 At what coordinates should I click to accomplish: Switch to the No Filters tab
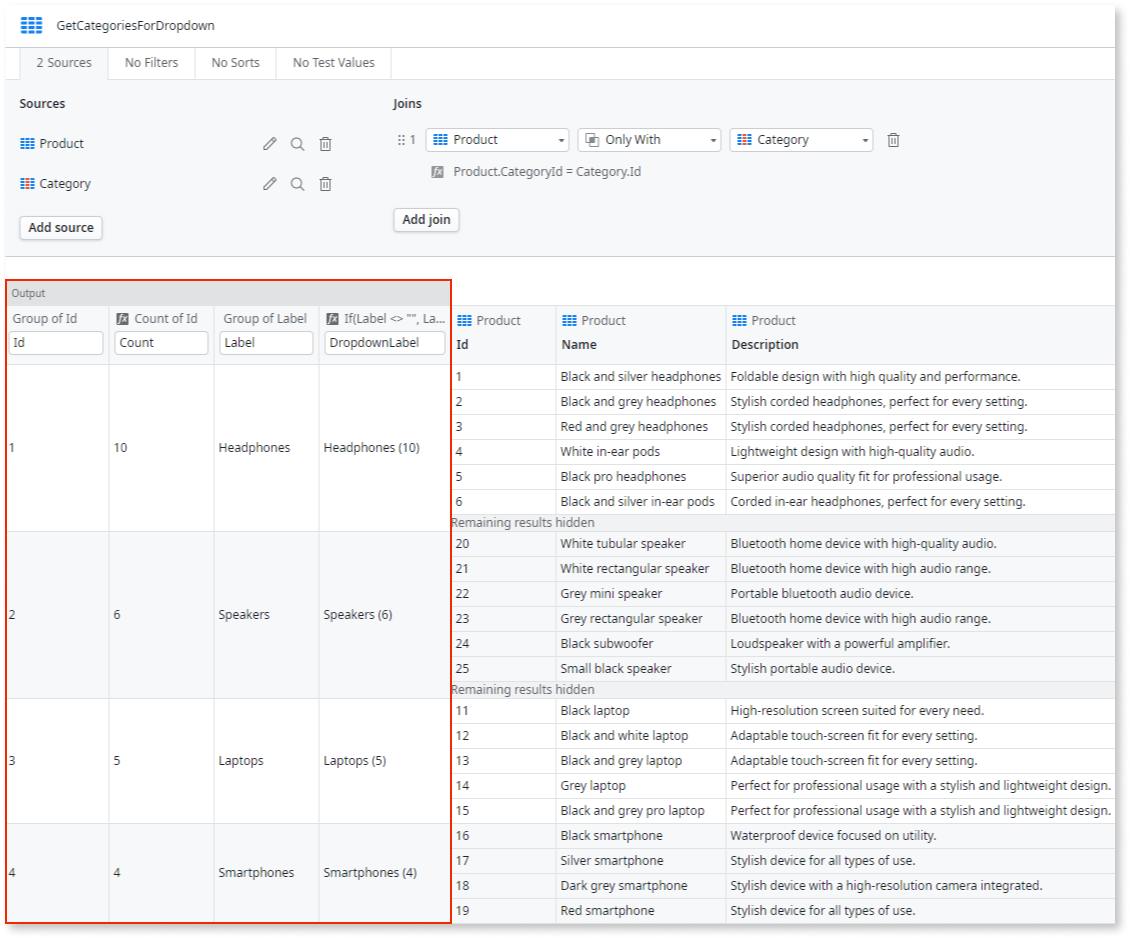(150, 62)
